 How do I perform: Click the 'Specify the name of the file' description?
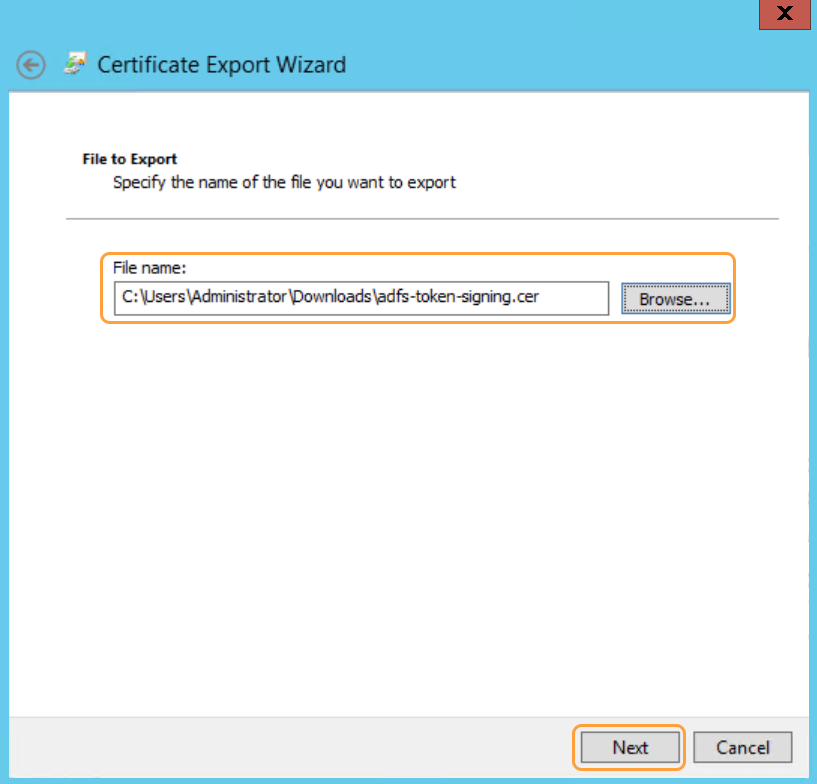pyautogui.click(x=284, y=183)
